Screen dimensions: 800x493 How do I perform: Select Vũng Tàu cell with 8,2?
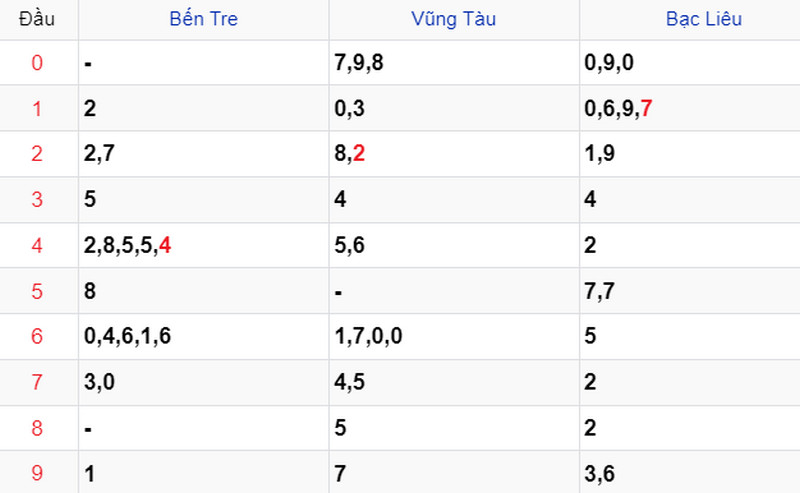coord(454,154)
